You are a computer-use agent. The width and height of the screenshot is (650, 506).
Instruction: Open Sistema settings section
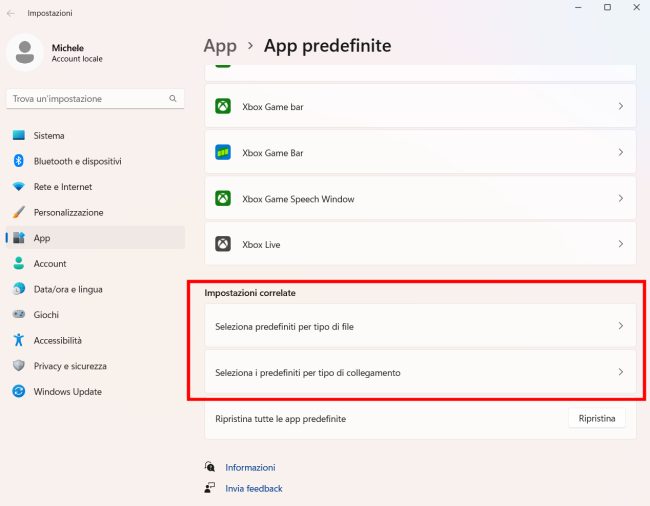95,136
